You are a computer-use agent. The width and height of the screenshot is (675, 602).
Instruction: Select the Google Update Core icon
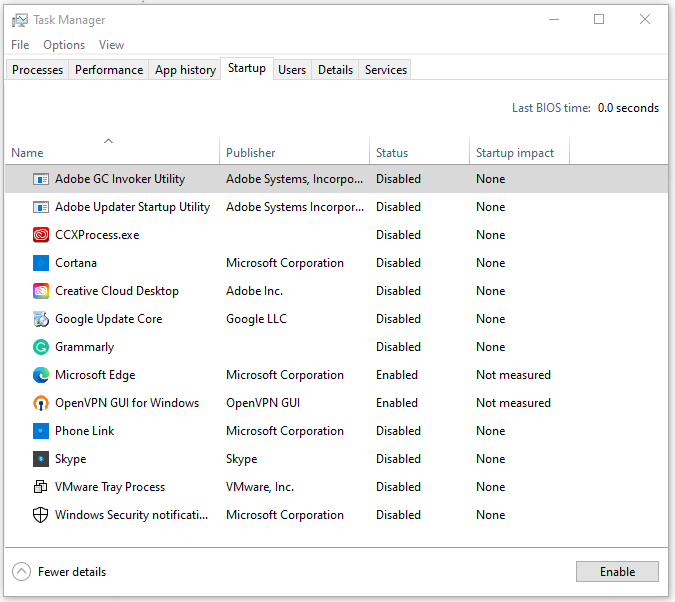[x=41, y=319]
